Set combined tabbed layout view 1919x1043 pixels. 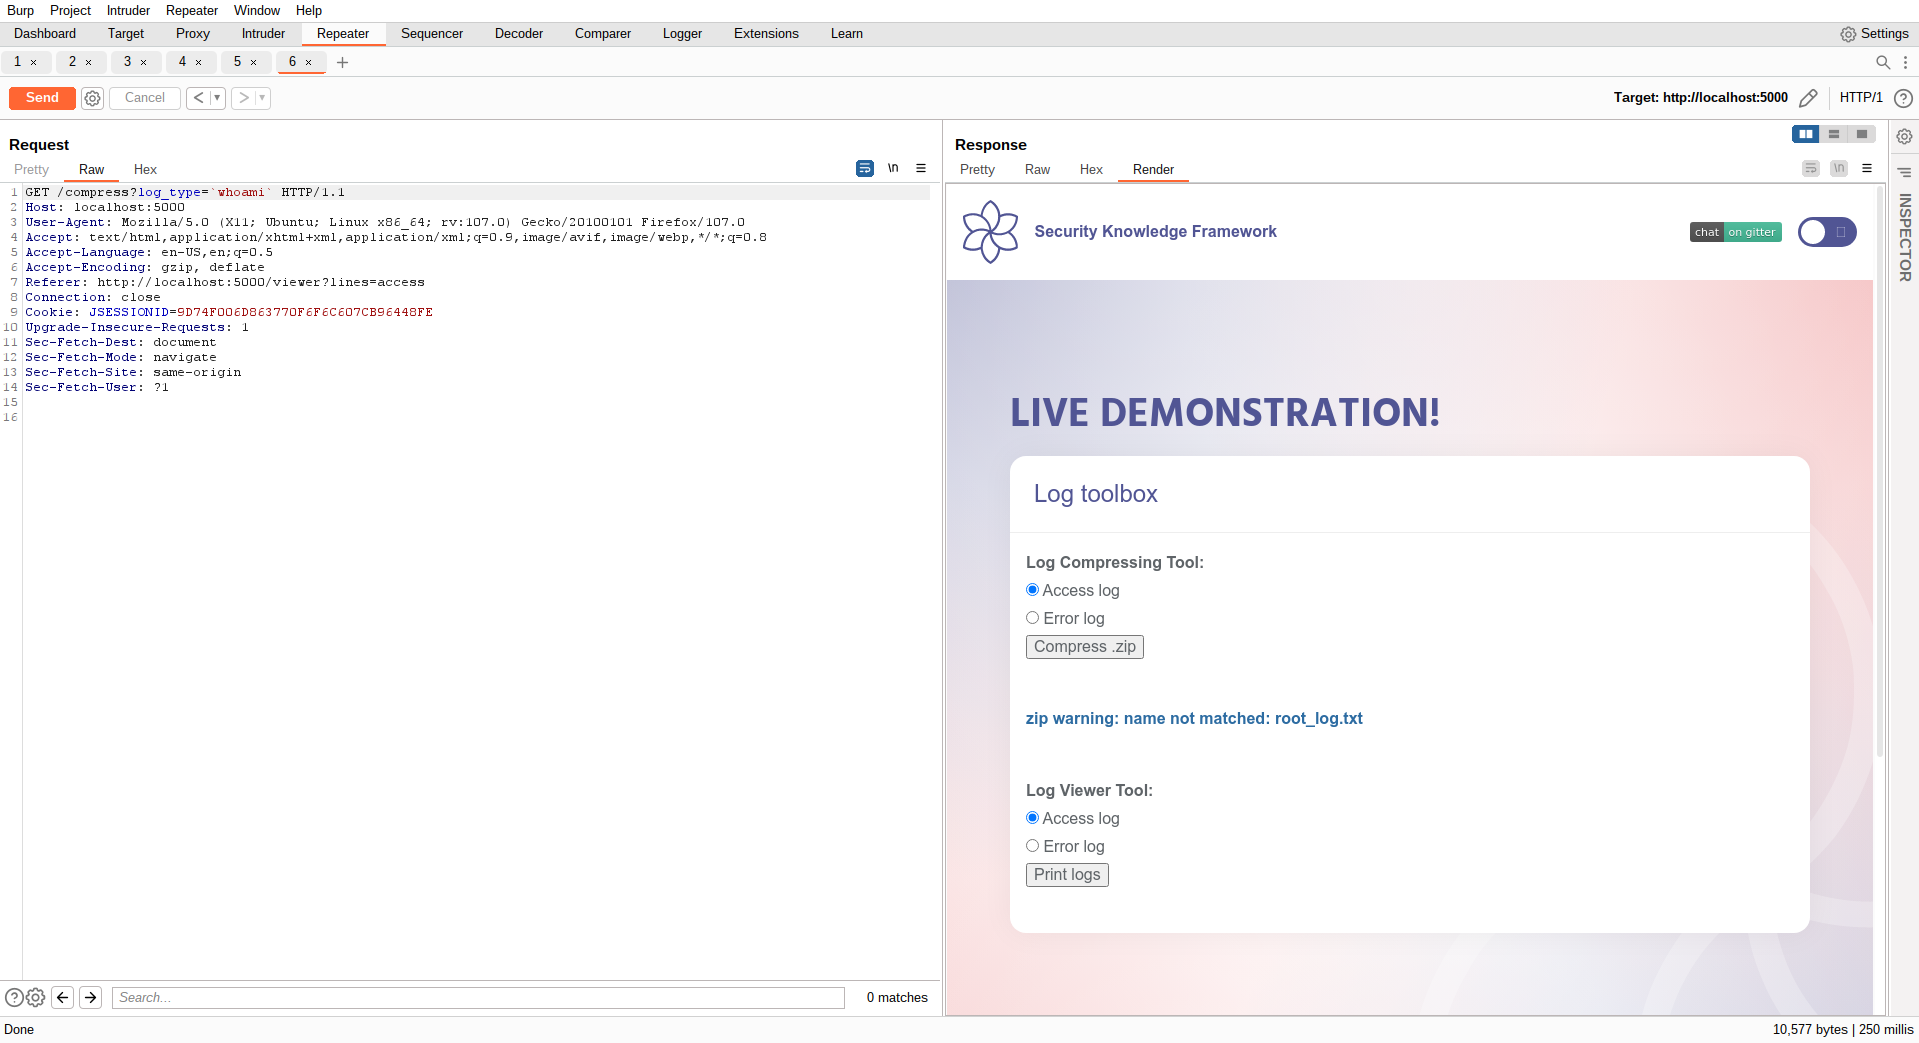[x=1862, y=134]
